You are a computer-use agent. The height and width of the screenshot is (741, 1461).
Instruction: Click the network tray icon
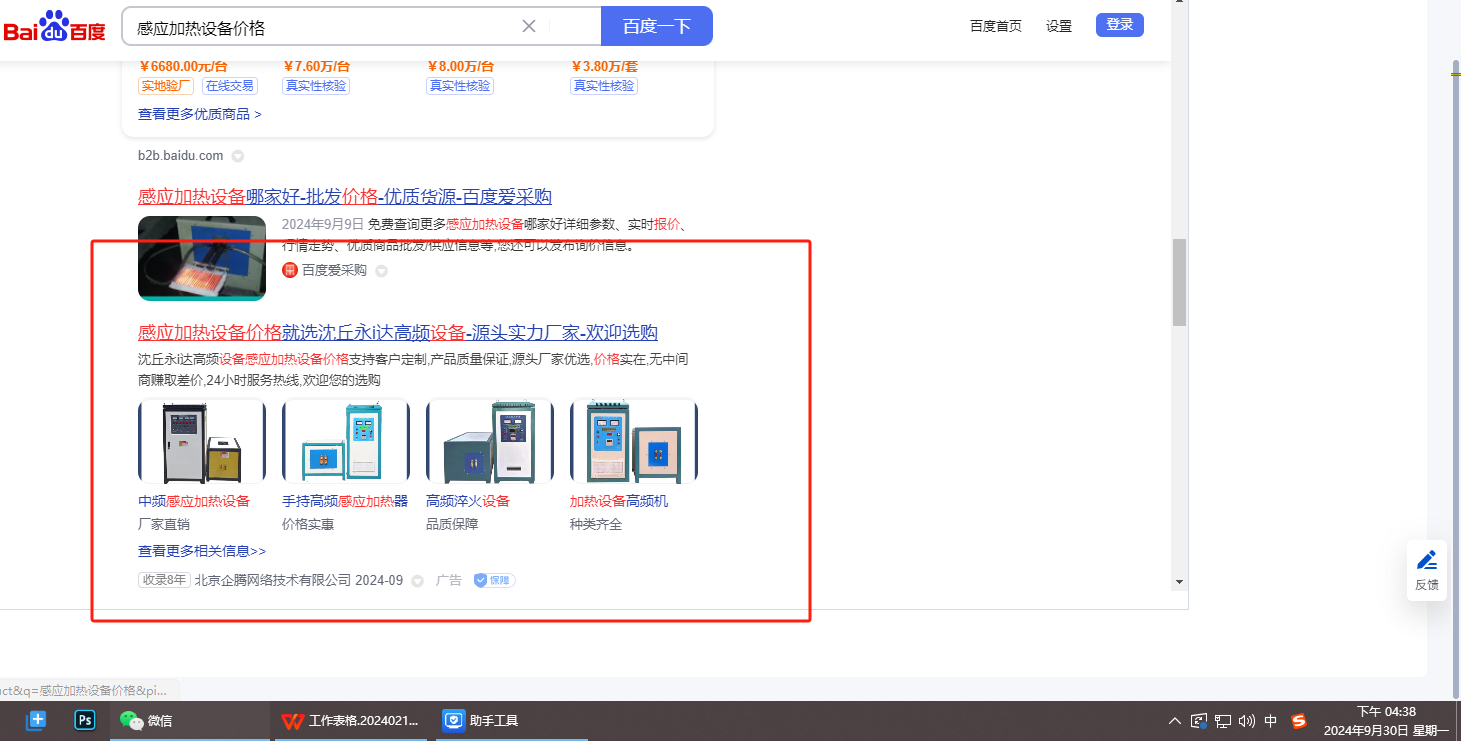(x=1223, y=721)
